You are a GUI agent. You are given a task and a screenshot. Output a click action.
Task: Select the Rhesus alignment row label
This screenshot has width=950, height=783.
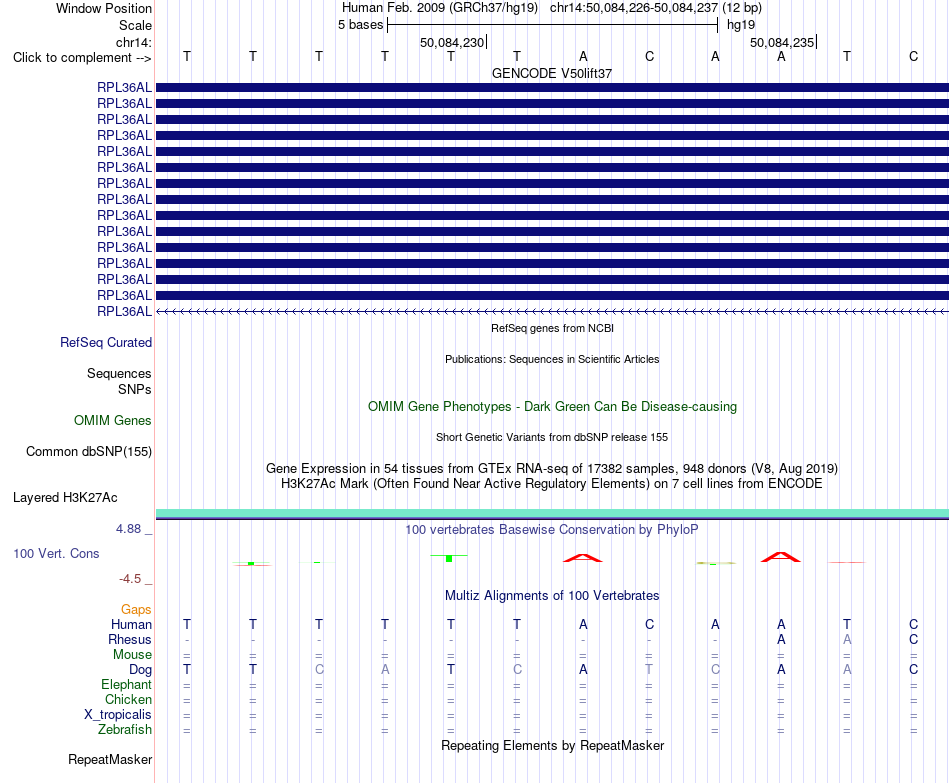pyautogui.click(x=130, y=639)
